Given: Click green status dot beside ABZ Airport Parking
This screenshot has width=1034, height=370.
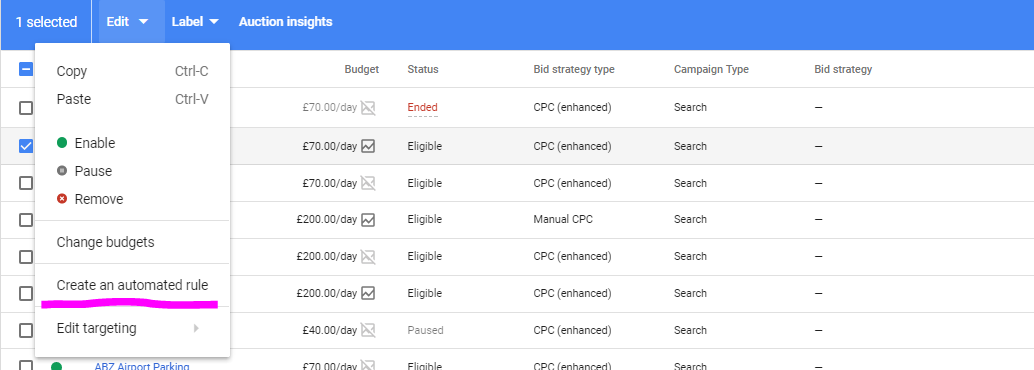Looking at the screenshot, I should [x=57, y=366].
